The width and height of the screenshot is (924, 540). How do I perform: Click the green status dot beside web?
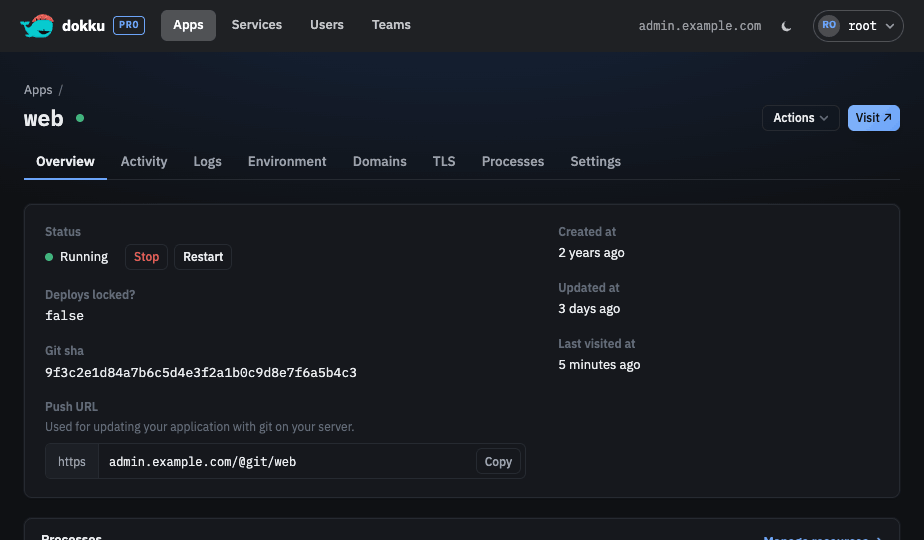coord(80,118)
